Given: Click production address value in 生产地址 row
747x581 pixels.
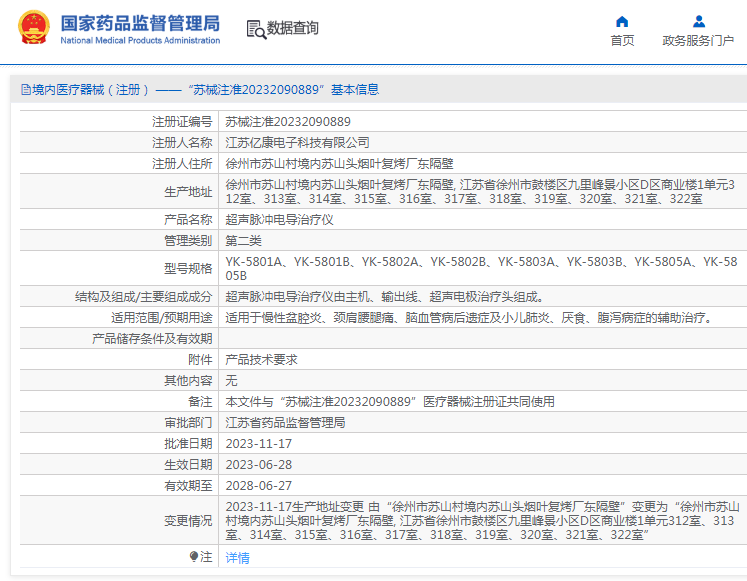Looking at the screenshot, I should (480, 191).
